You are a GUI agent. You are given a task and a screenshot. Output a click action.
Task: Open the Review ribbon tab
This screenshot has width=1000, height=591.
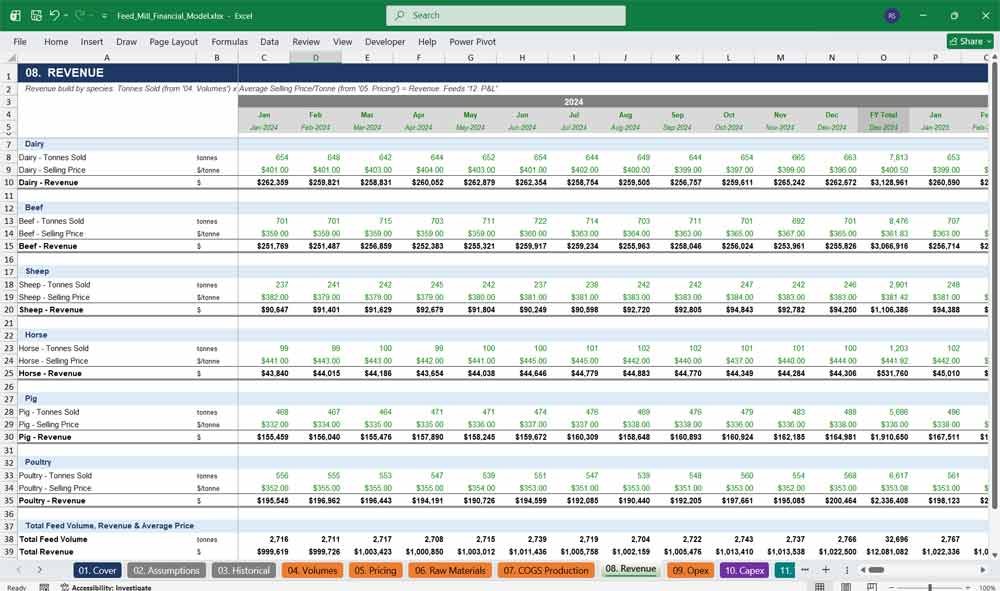point(306,41)
